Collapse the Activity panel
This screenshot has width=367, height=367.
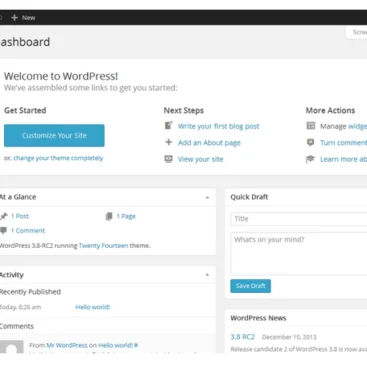(207, 275)
